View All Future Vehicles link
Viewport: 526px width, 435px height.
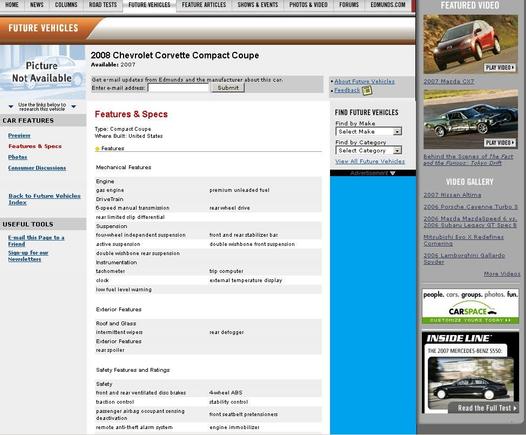click(370, 161)
